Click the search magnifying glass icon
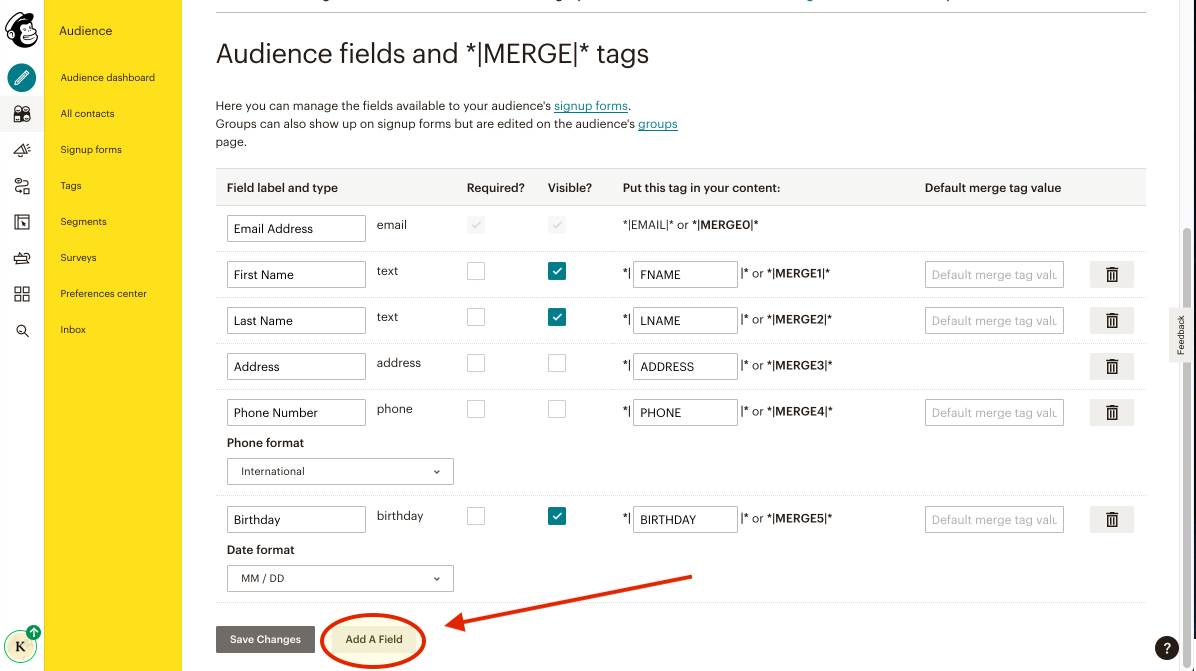 coord(21,330)
